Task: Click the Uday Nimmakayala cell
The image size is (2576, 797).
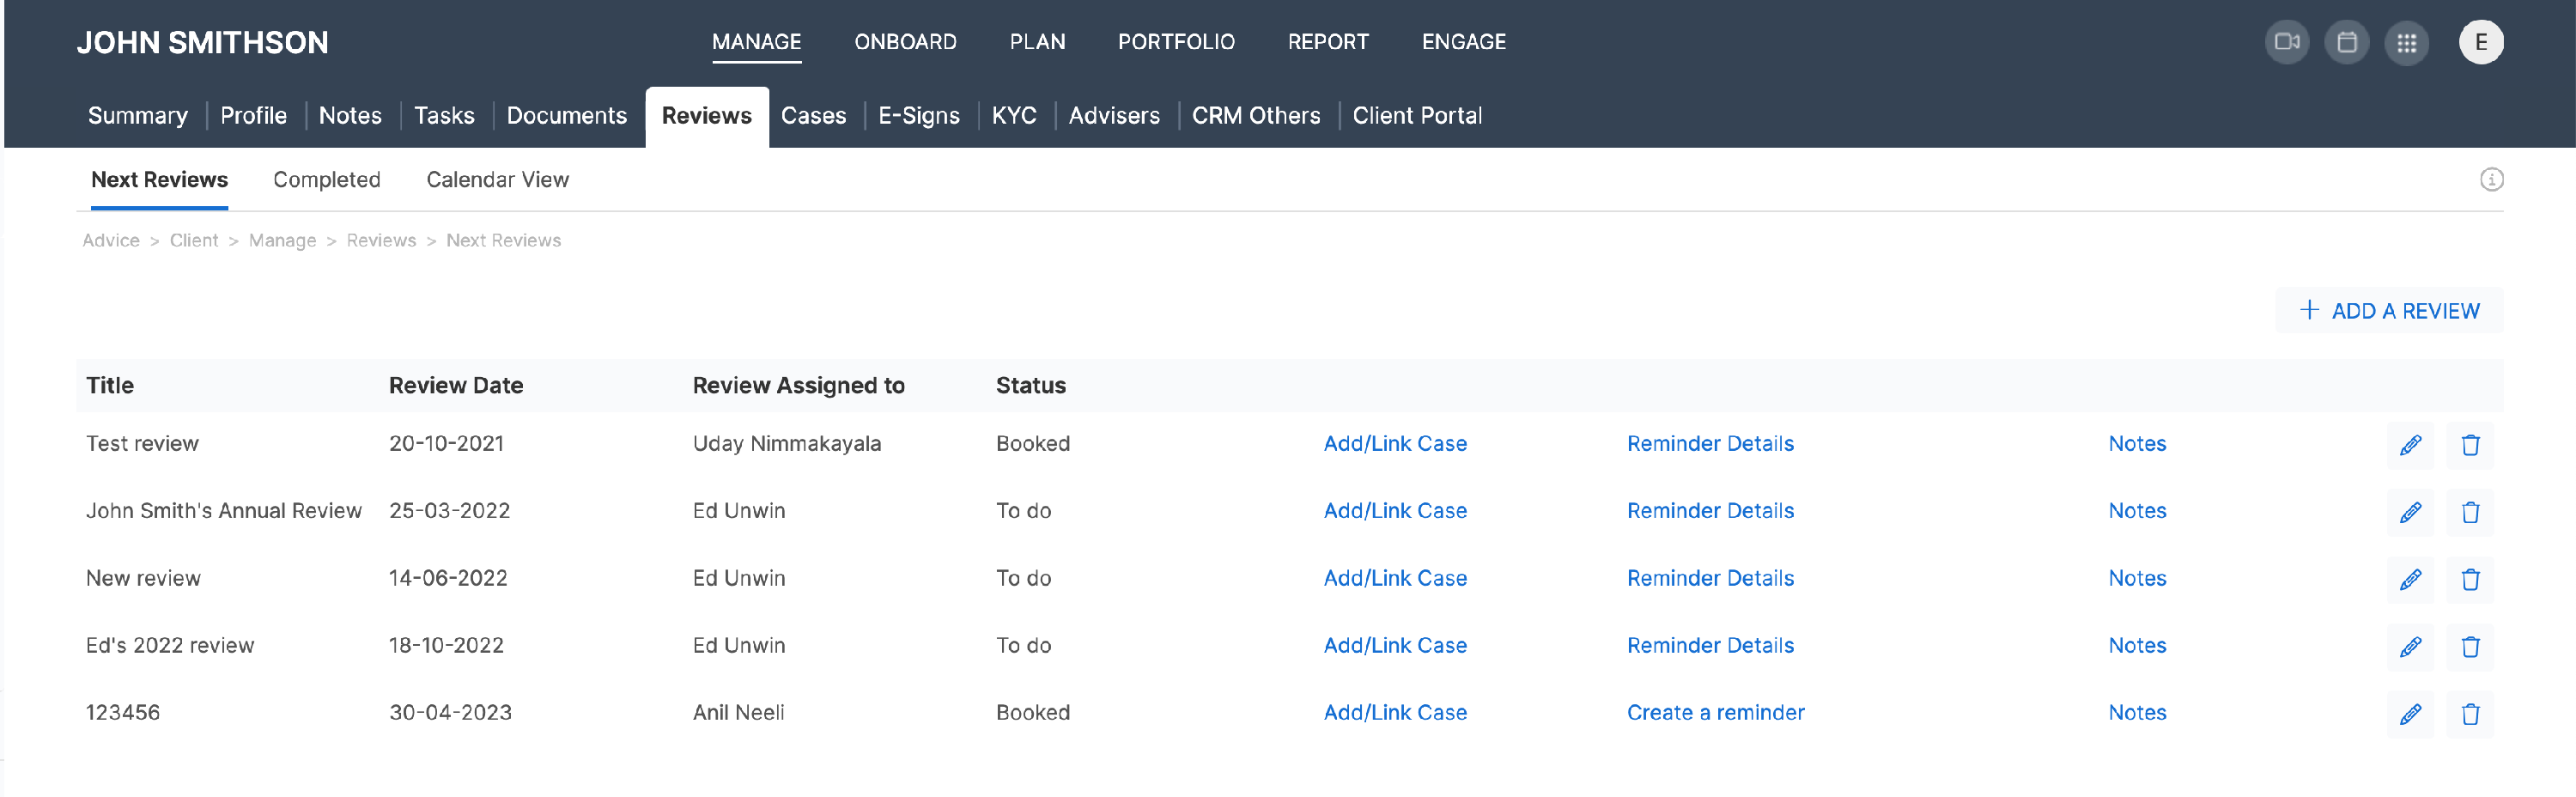Action: tap(786, 444)
